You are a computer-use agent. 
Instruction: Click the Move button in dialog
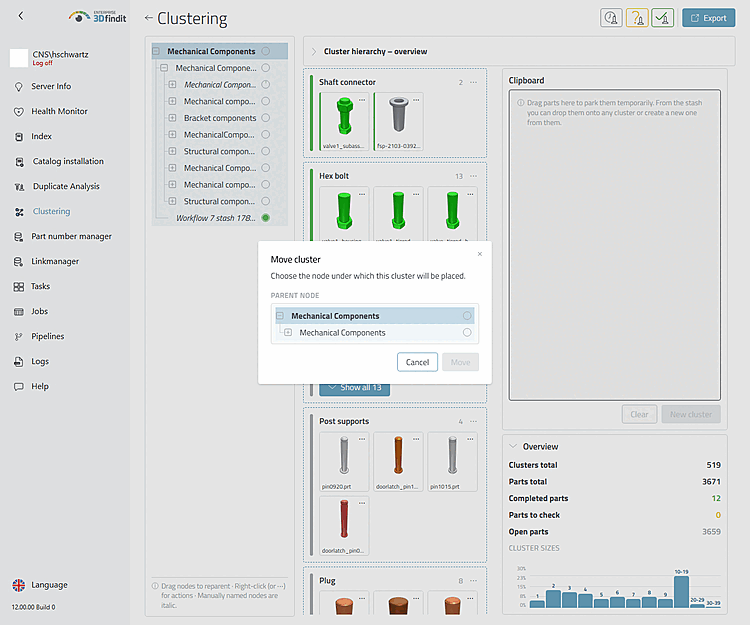point(460,362)
